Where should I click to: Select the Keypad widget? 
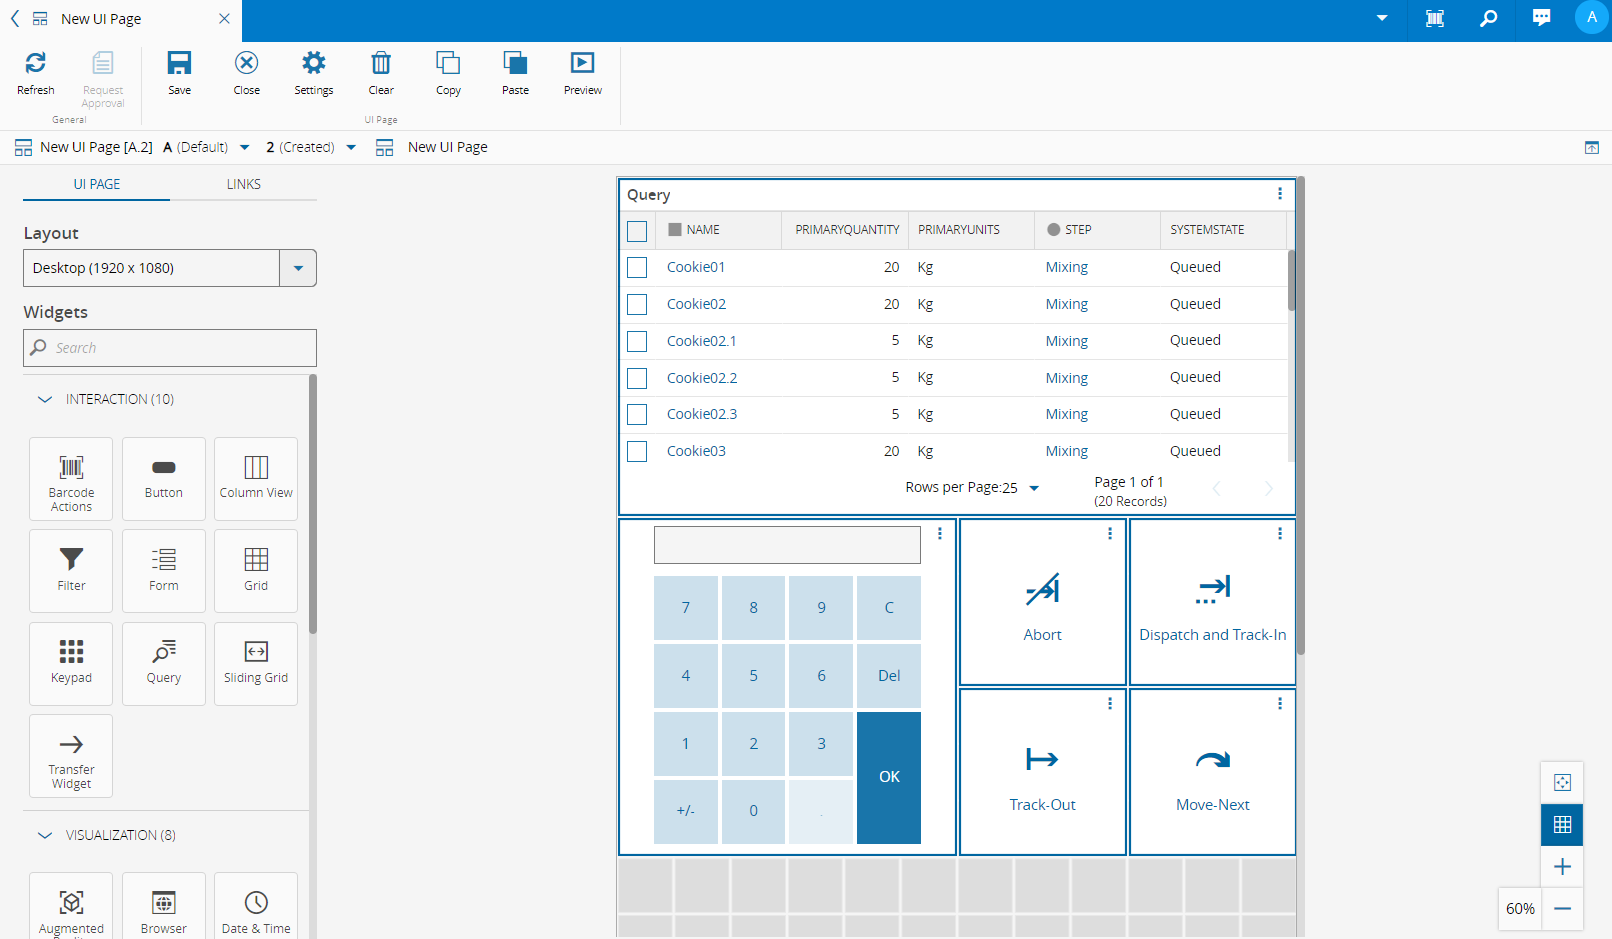(x=71, y=663)
